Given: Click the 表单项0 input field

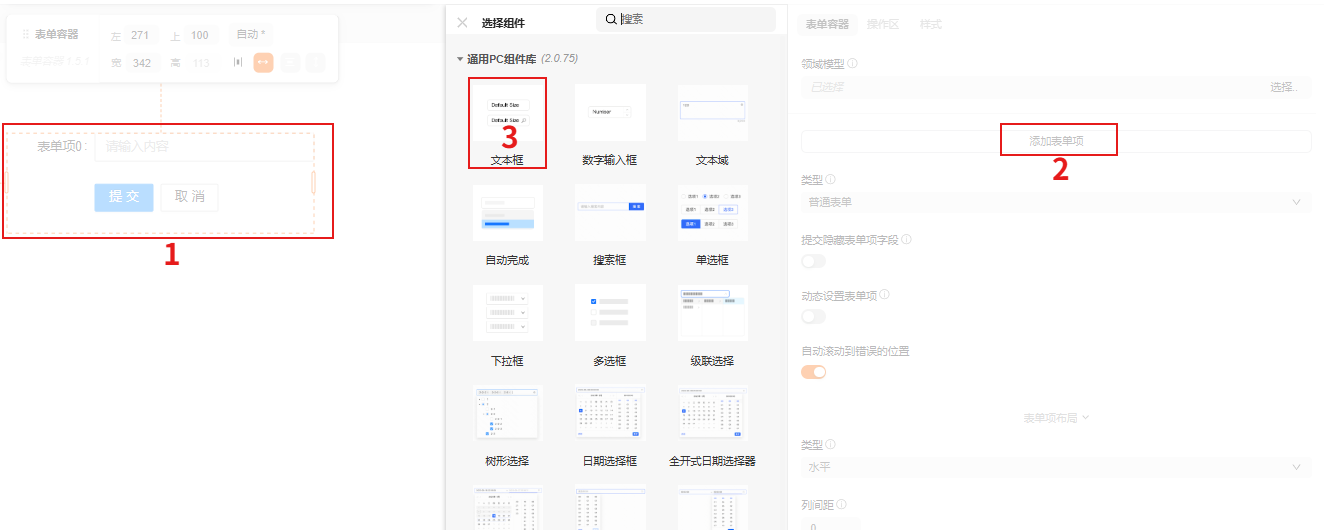Looking at the screenshot, I should coord(204,147).
